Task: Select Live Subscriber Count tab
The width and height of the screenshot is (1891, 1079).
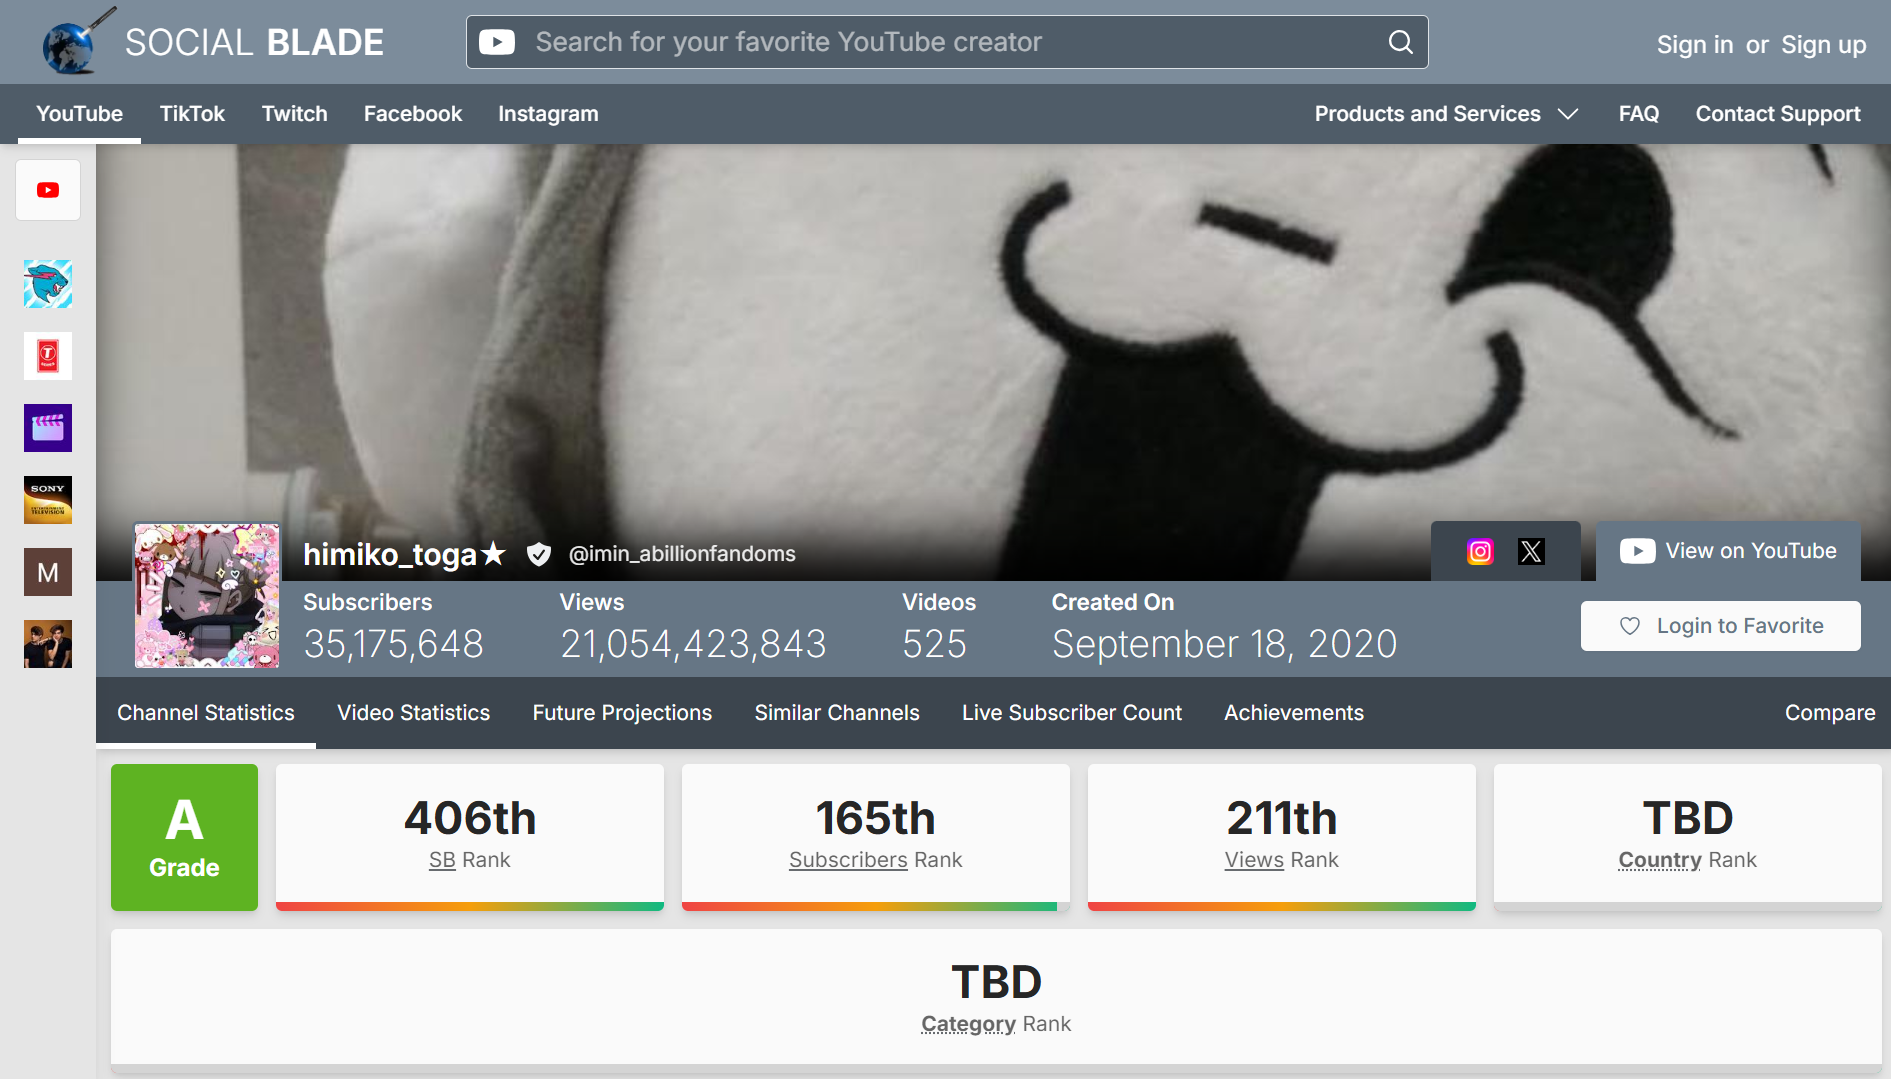Action: (x=1072, y=713)
